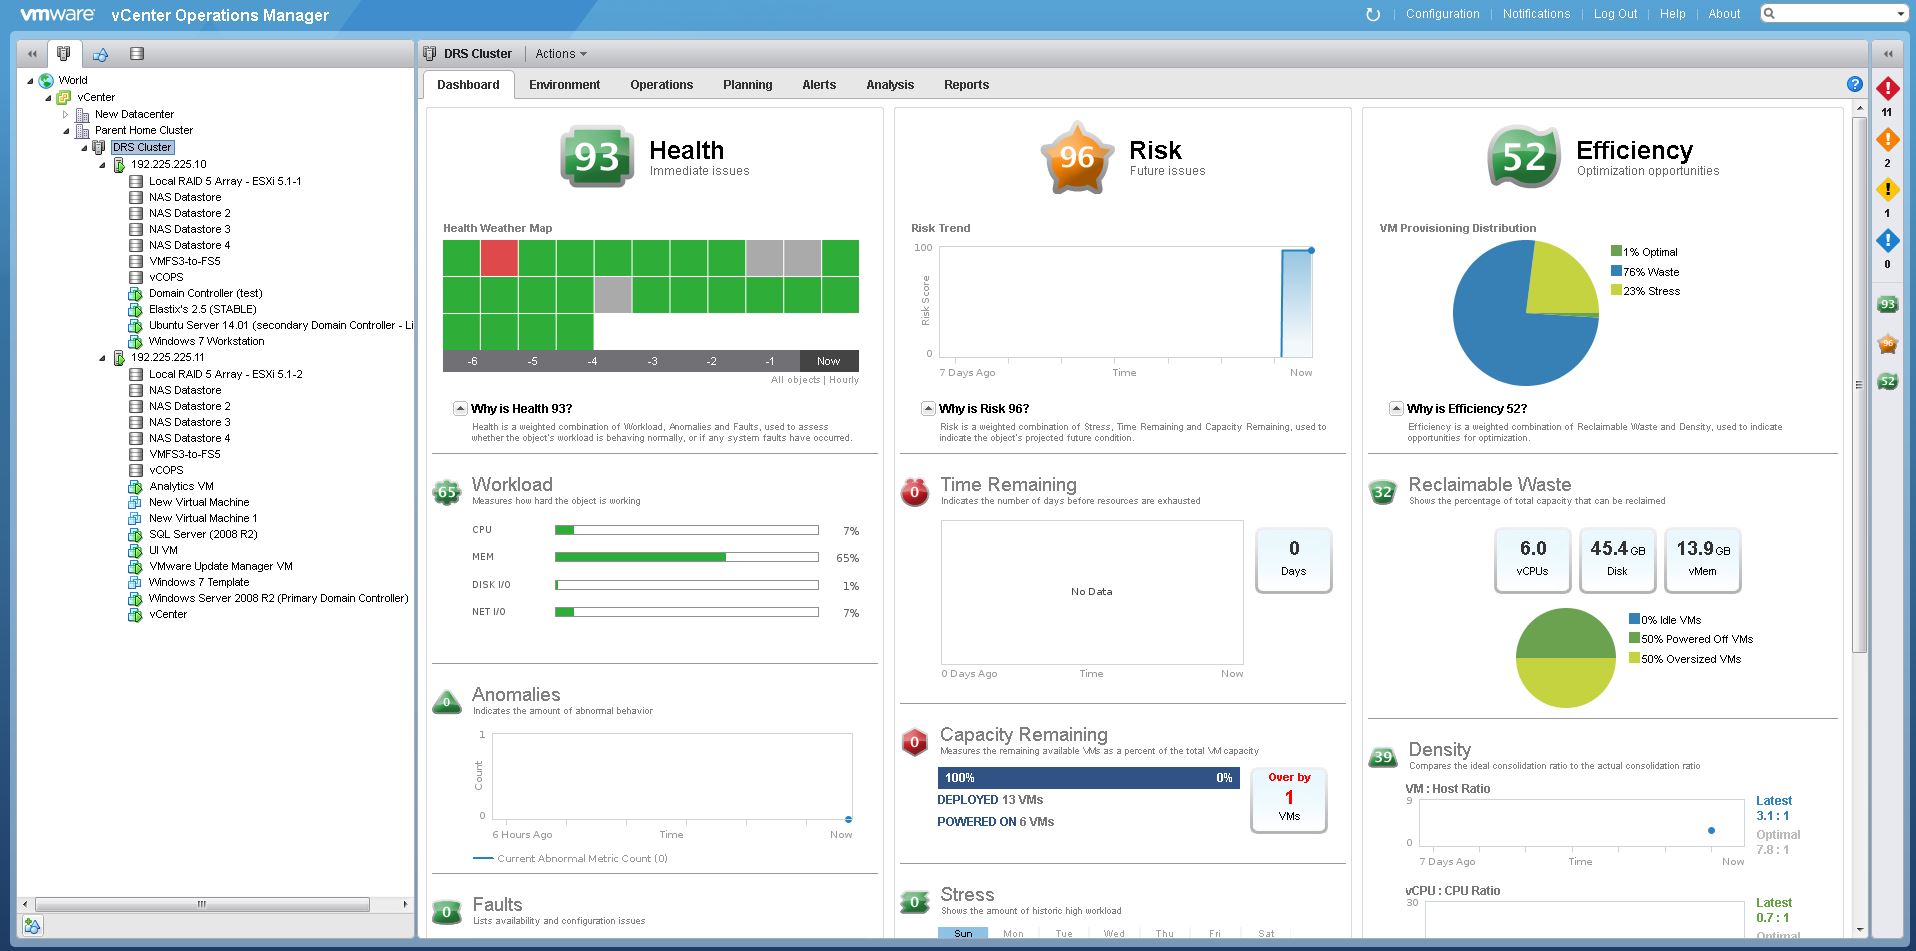Click the Faults 0 badge
This screenshot has width=1916, height=951.
[447, 912]
